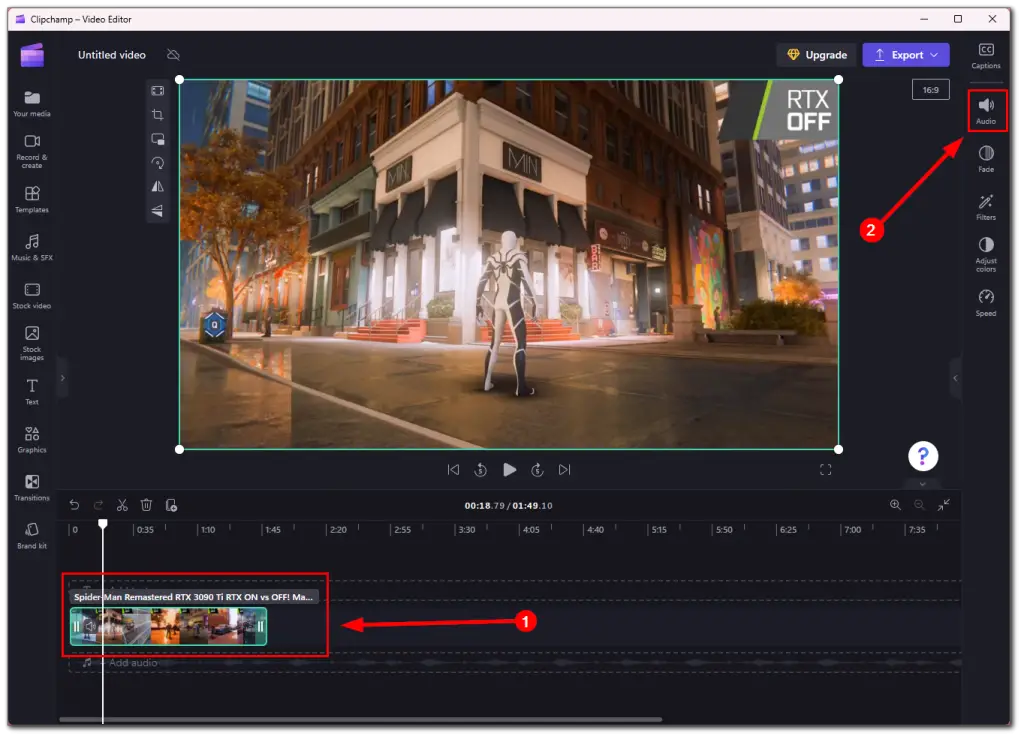Undo the last action
This screenshot has width=1024, height=739.
(x=73, y=505)
